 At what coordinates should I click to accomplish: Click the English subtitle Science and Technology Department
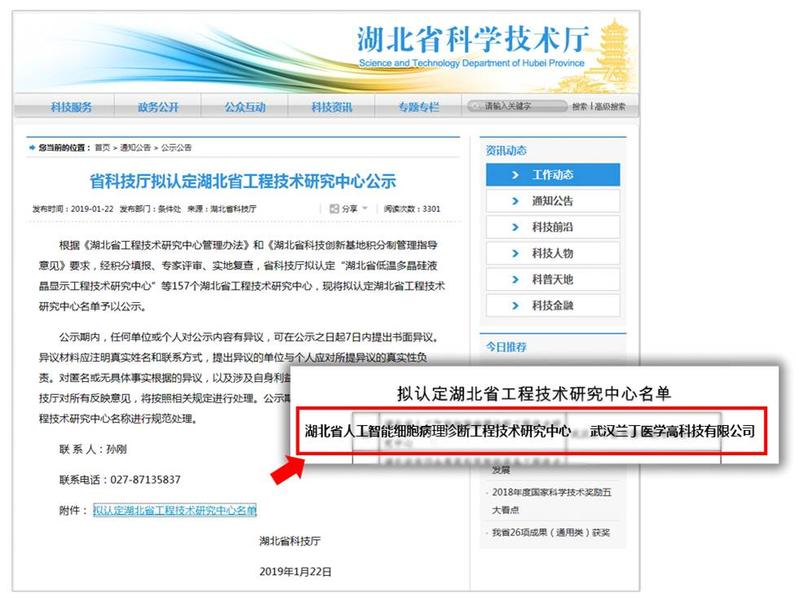tap(471, 63)
